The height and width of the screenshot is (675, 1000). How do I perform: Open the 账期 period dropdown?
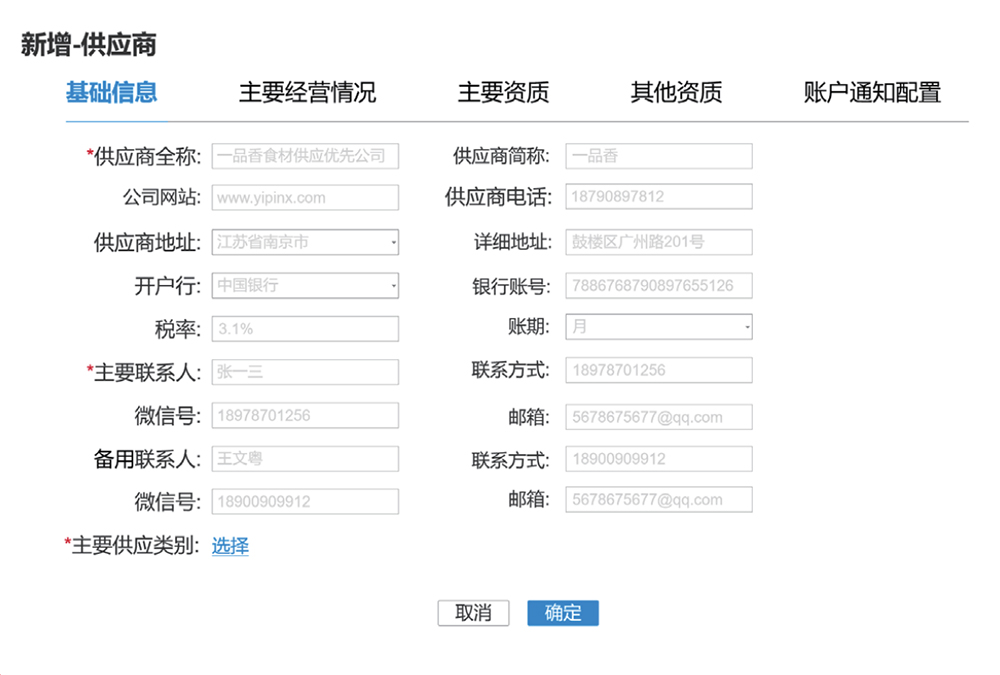tap(659, 327)
